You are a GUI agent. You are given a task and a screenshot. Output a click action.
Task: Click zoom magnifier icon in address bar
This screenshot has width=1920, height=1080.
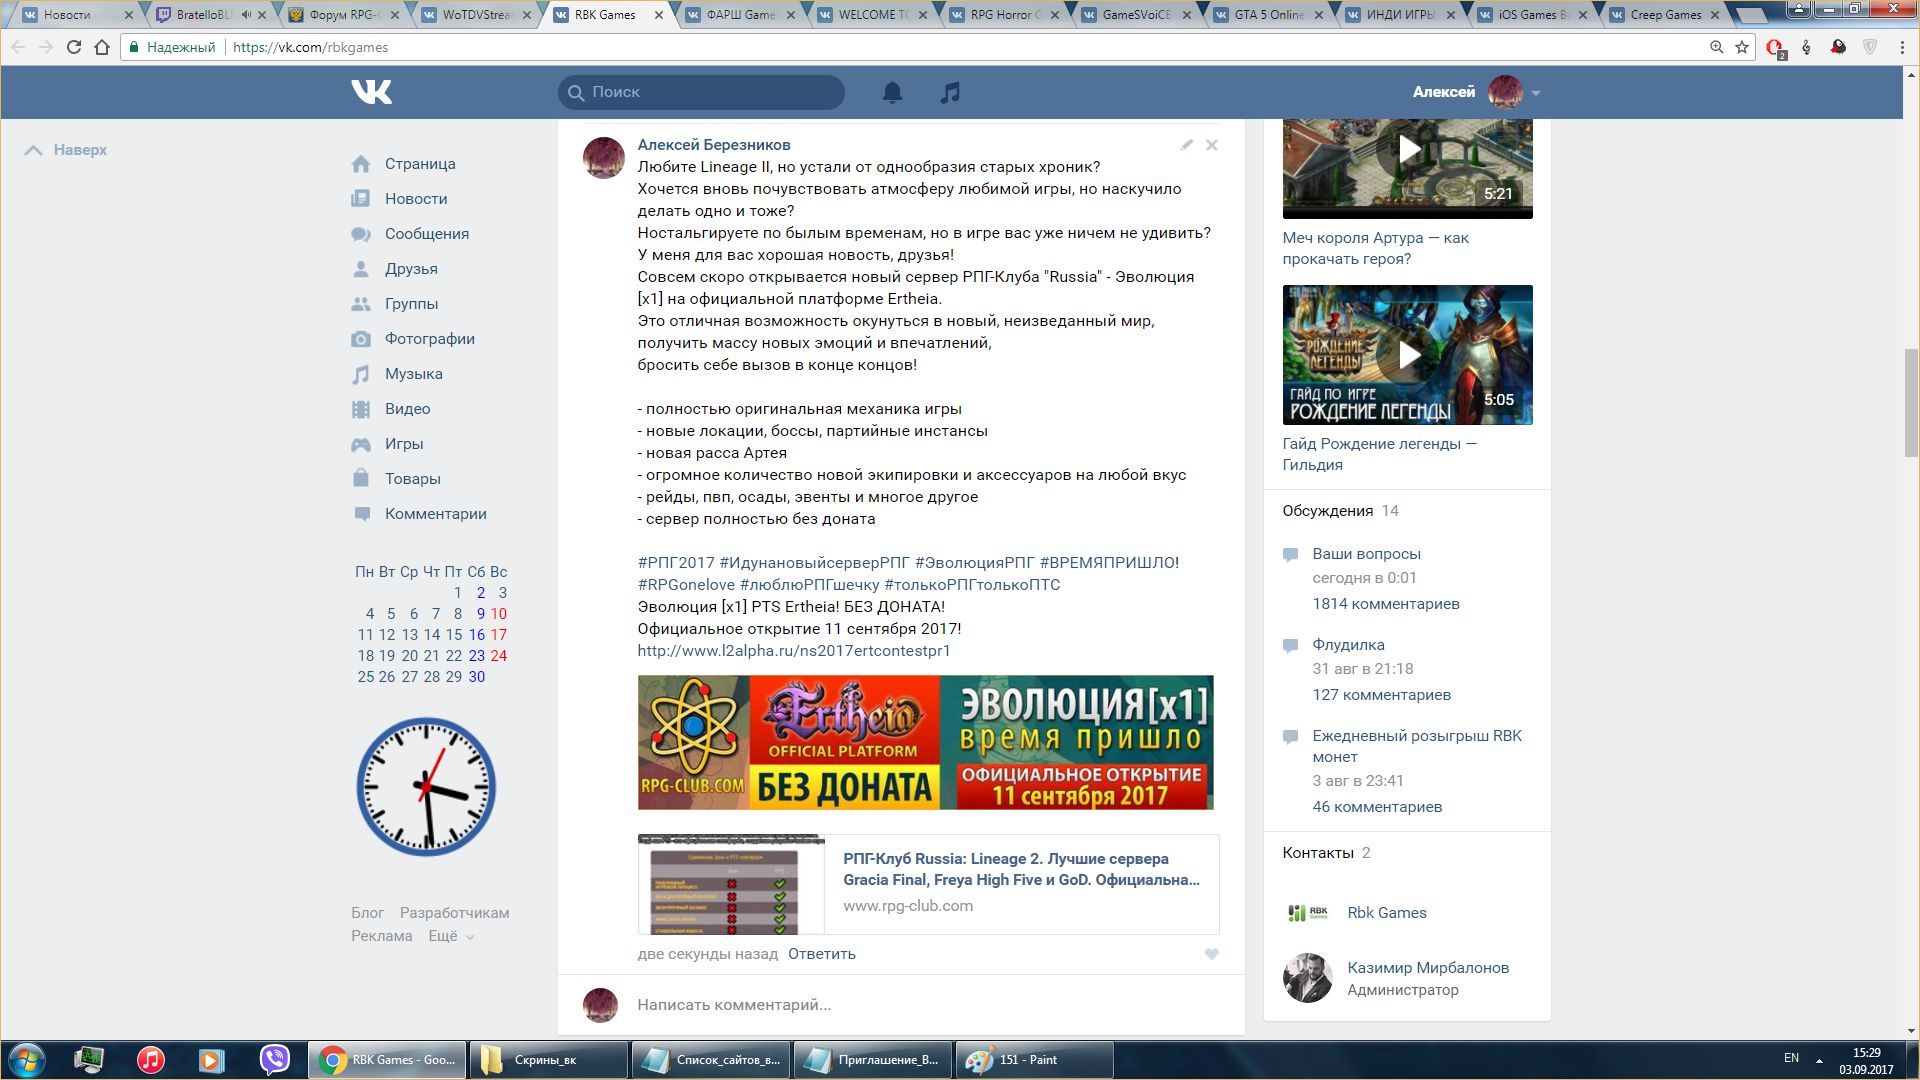[x=1717, y=47]
